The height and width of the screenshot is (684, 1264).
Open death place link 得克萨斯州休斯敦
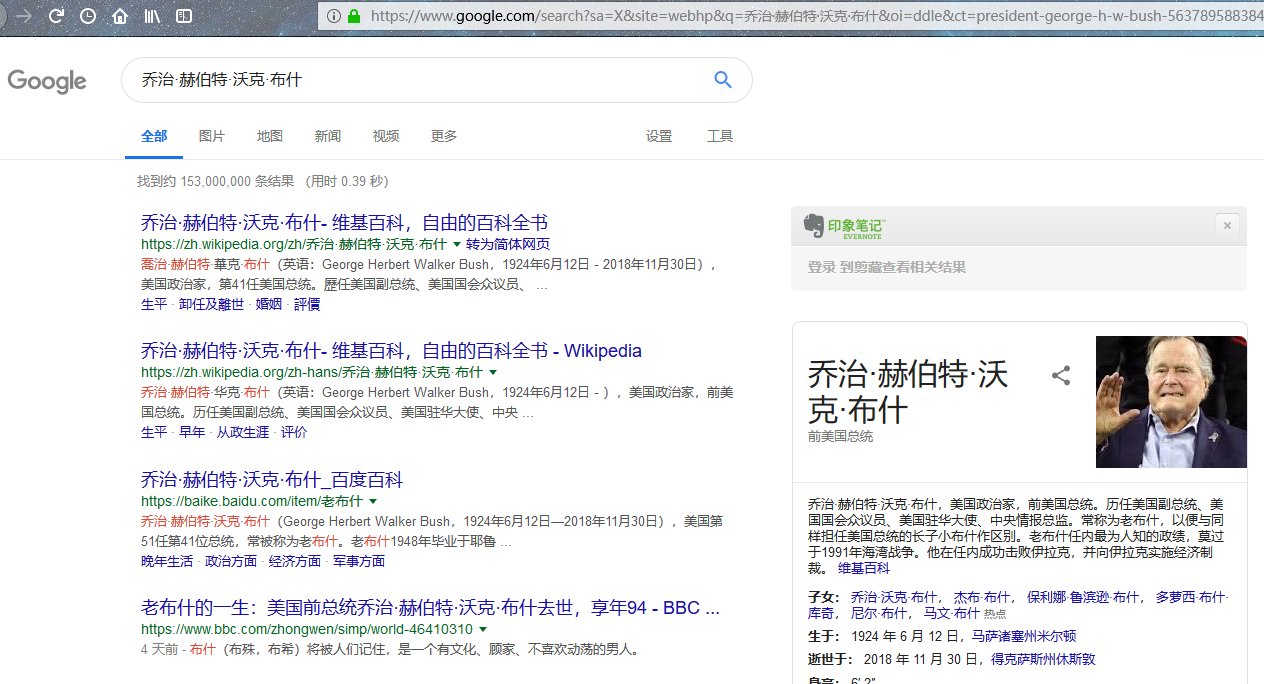click(1043, 660)
